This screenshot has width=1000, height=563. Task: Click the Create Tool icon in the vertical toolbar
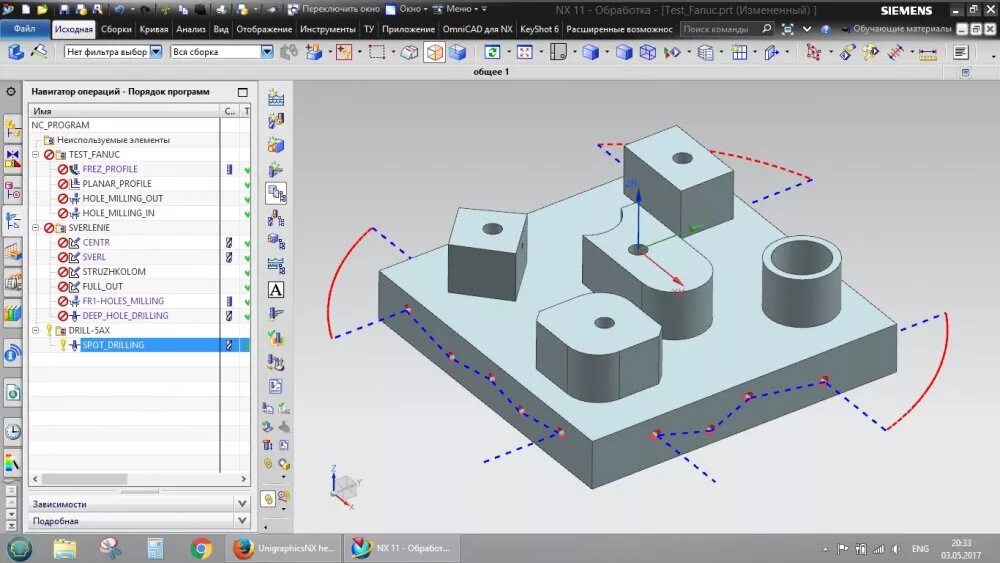coord(276,121)
